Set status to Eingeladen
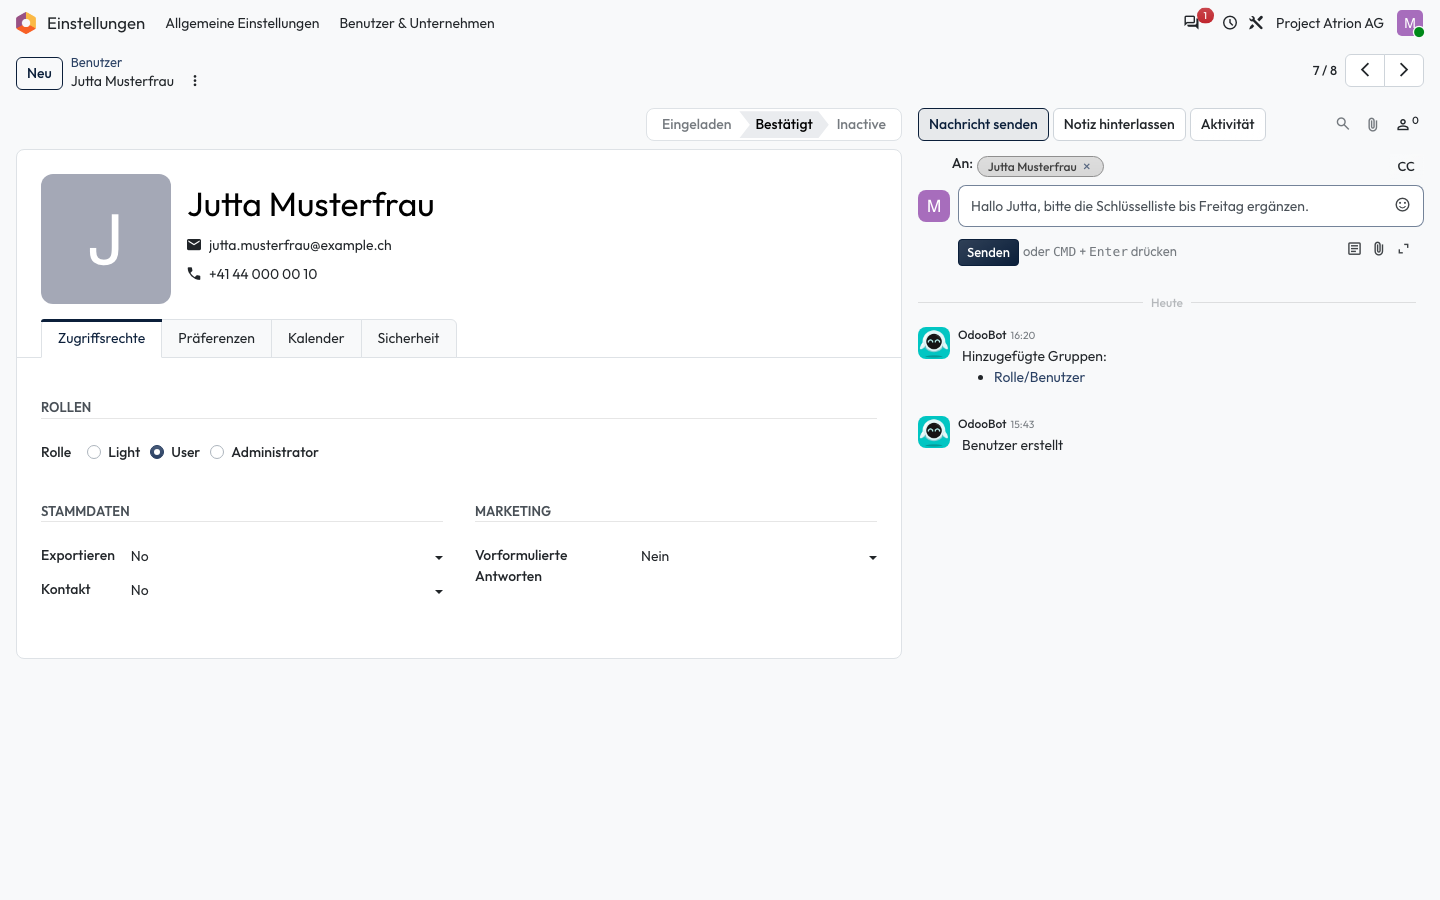This screenshot has height=900, width=1440. [x=696, y=124]
